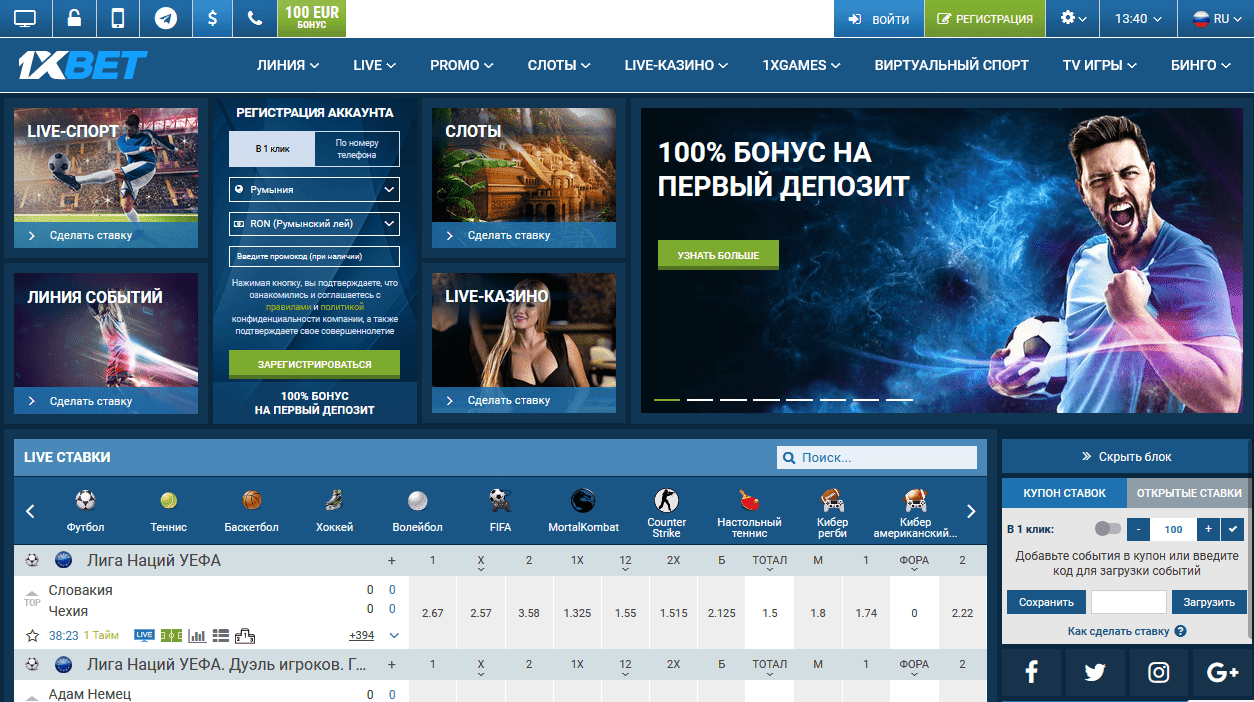Open +394 more markets link
Screen dimensions: 1254x702
click(x=361, y=635)
